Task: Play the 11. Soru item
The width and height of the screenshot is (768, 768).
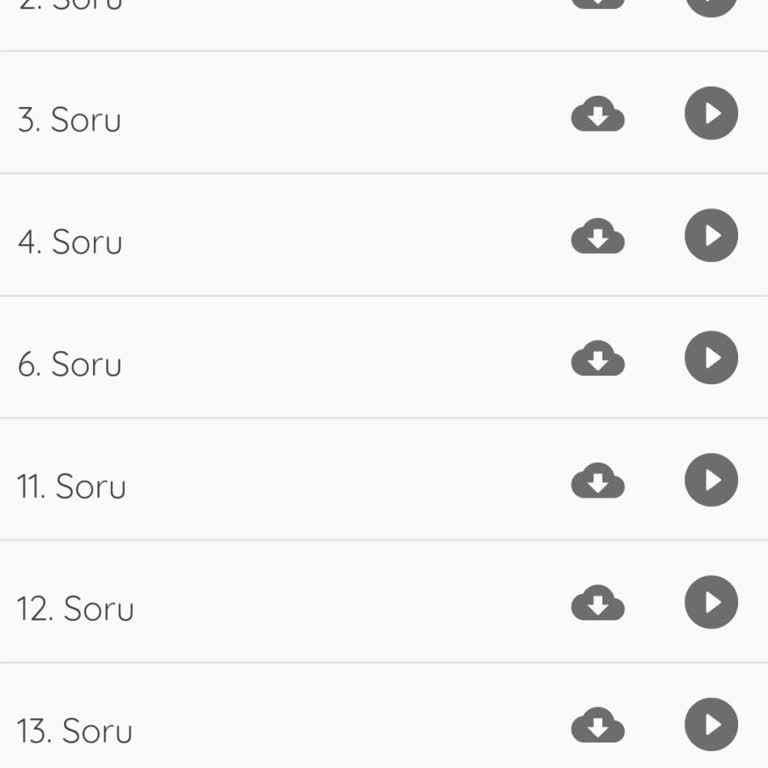Action: coord(711,480)
